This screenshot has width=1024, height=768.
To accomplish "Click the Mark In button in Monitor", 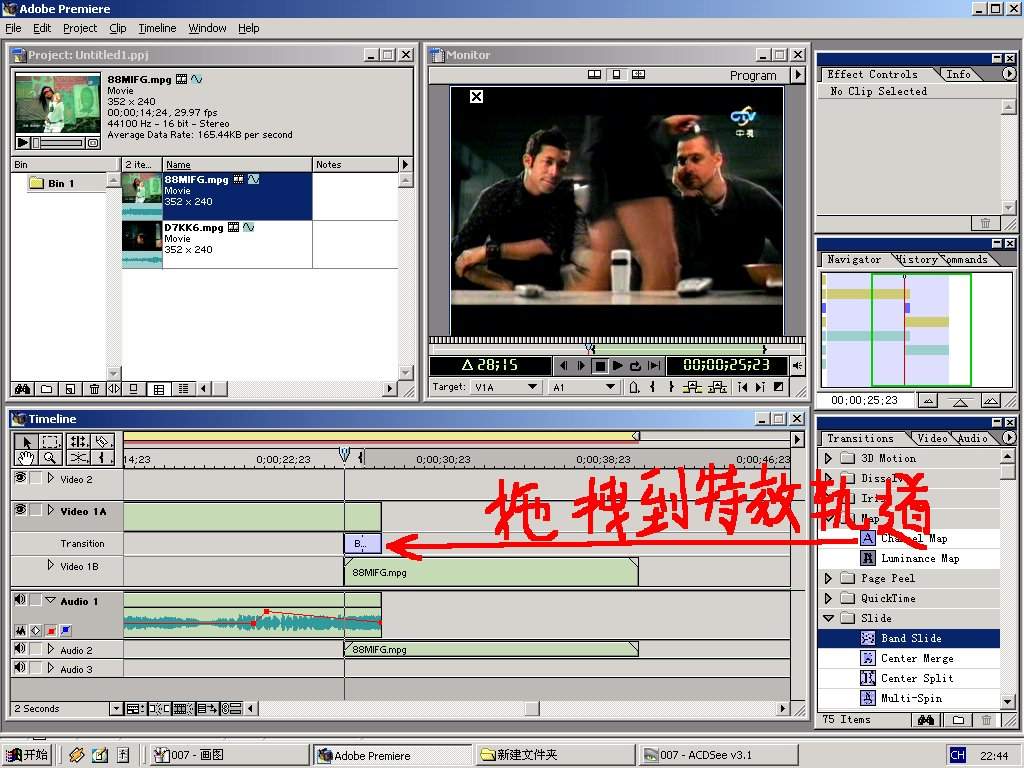I will click(652, 387).
